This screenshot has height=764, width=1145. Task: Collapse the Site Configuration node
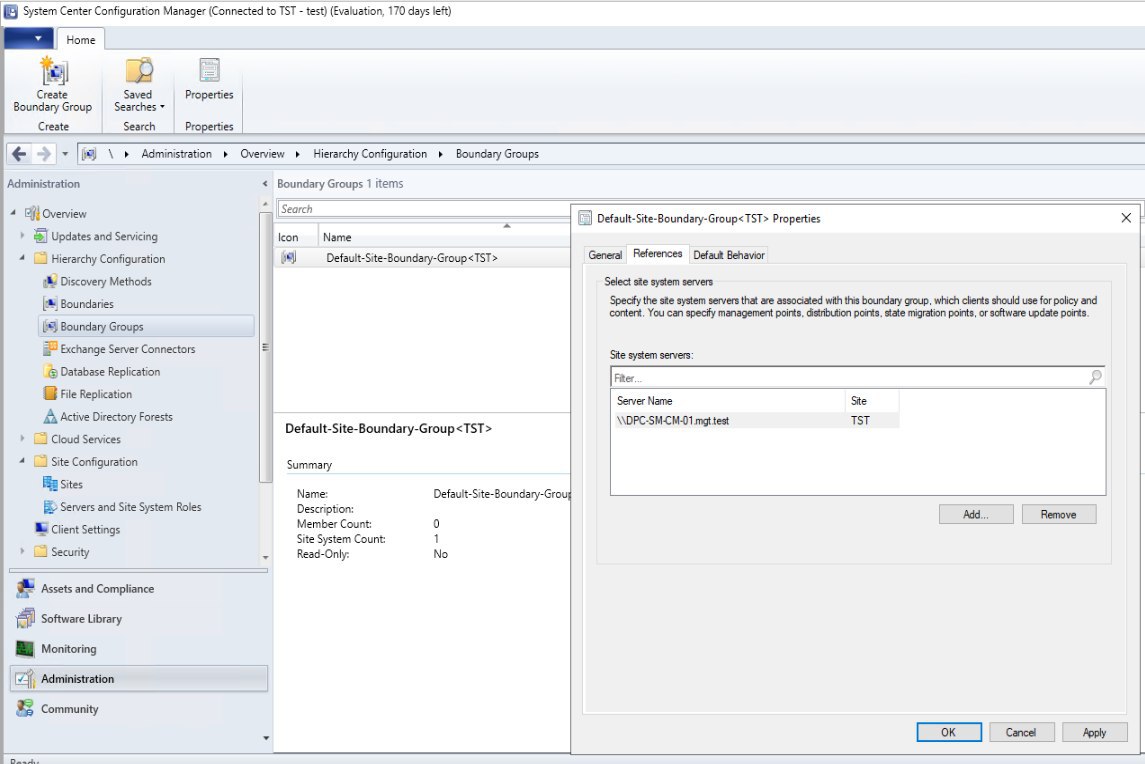pyautogui.click(x=22, y=461)
